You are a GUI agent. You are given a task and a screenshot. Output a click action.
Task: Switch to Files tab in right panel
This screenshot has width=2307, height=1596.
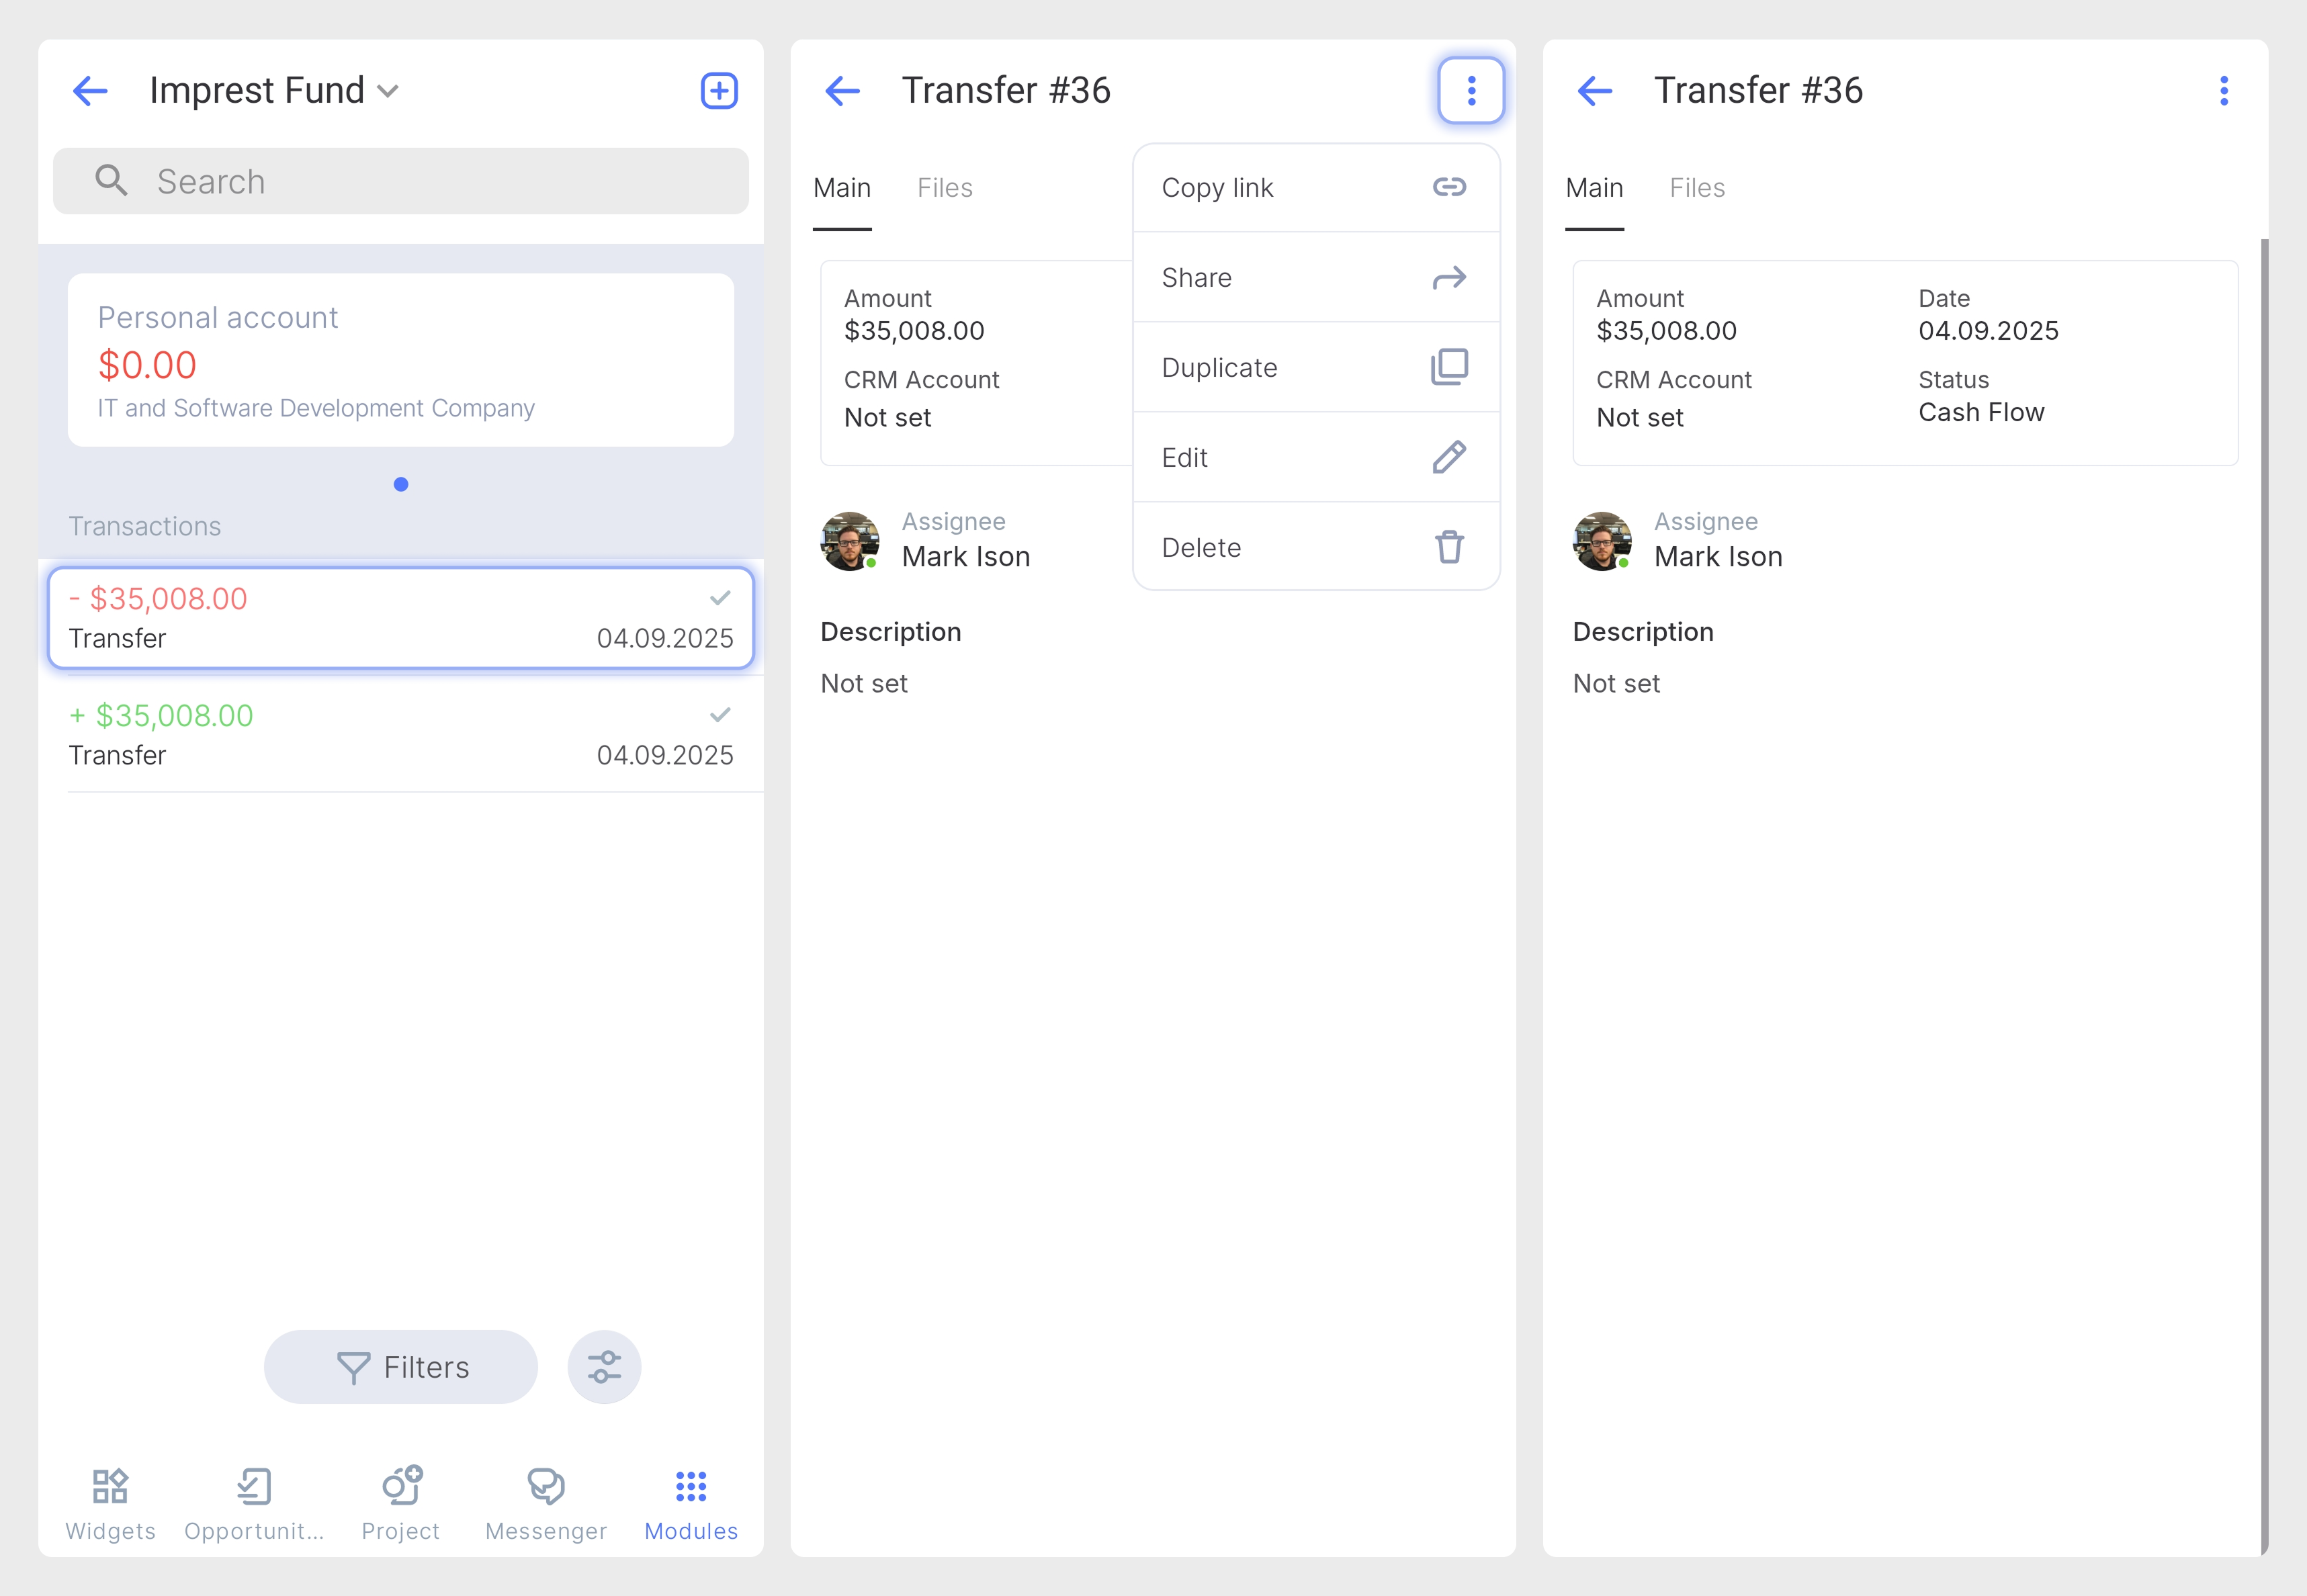tap(1697, 188)
